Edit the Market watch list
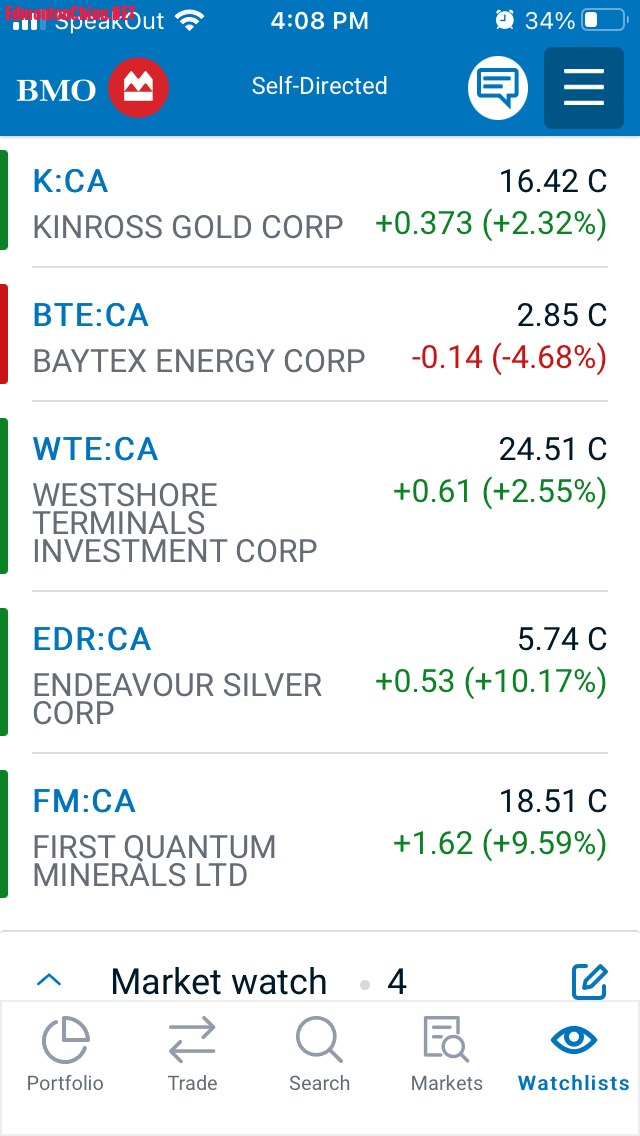This screenshot has width=640, height=1136. click(x=589, y=981)
